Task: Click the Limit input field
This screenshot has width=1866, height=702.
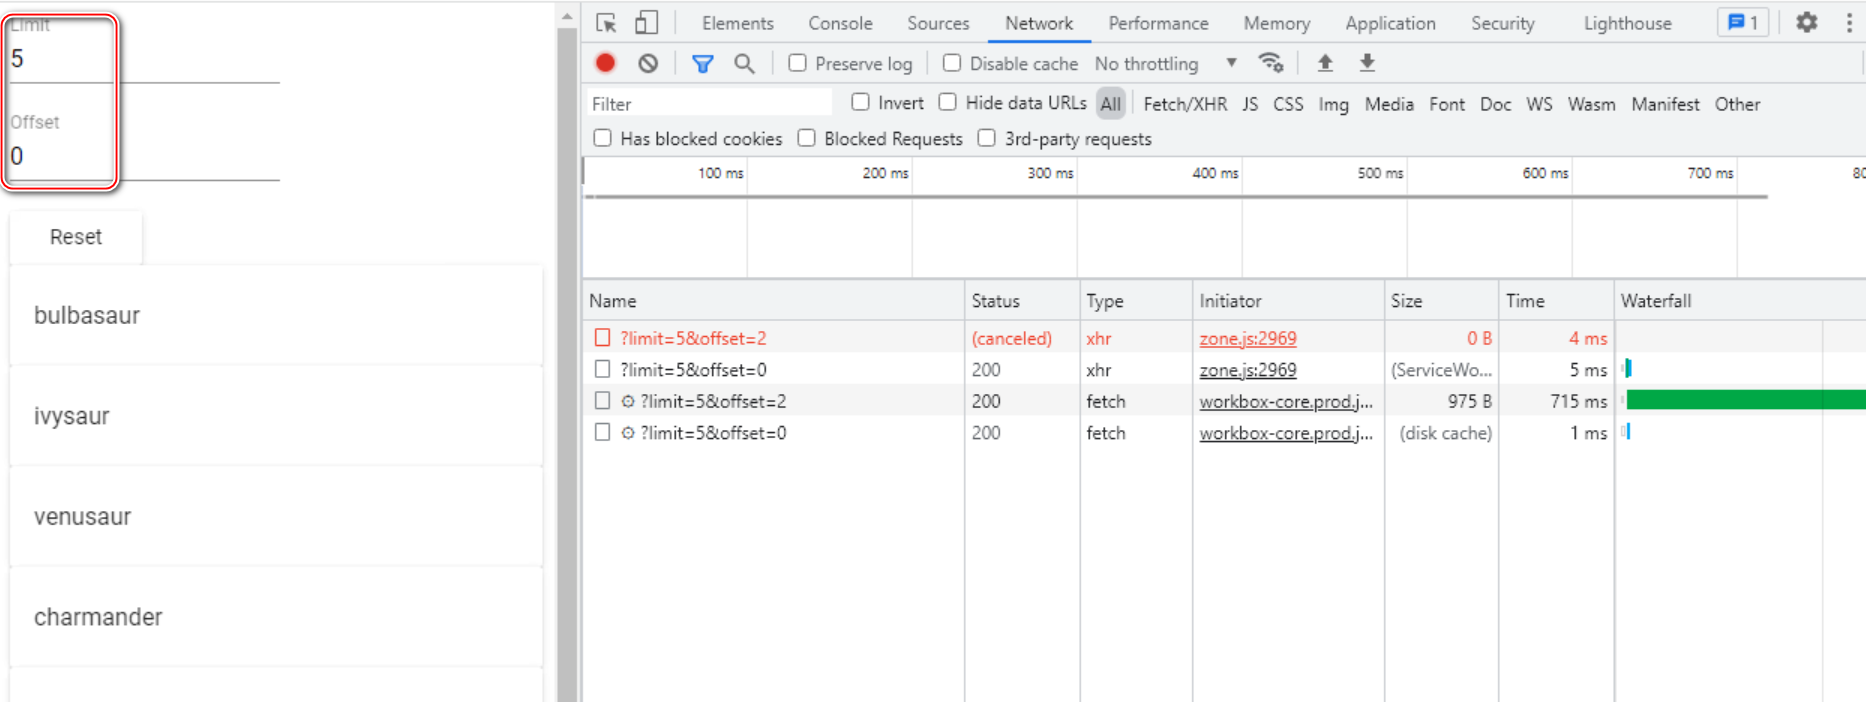Action: click(145, 59)
